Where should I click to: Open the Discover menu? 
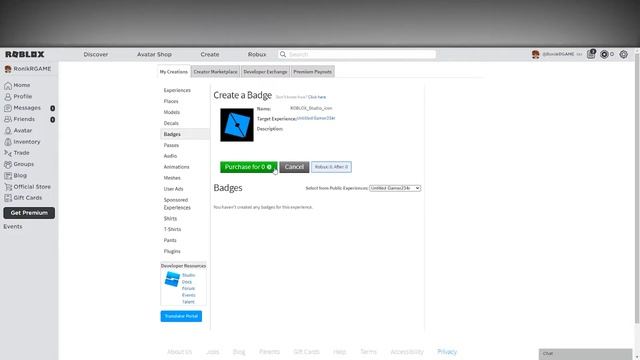tap(96, 54)
